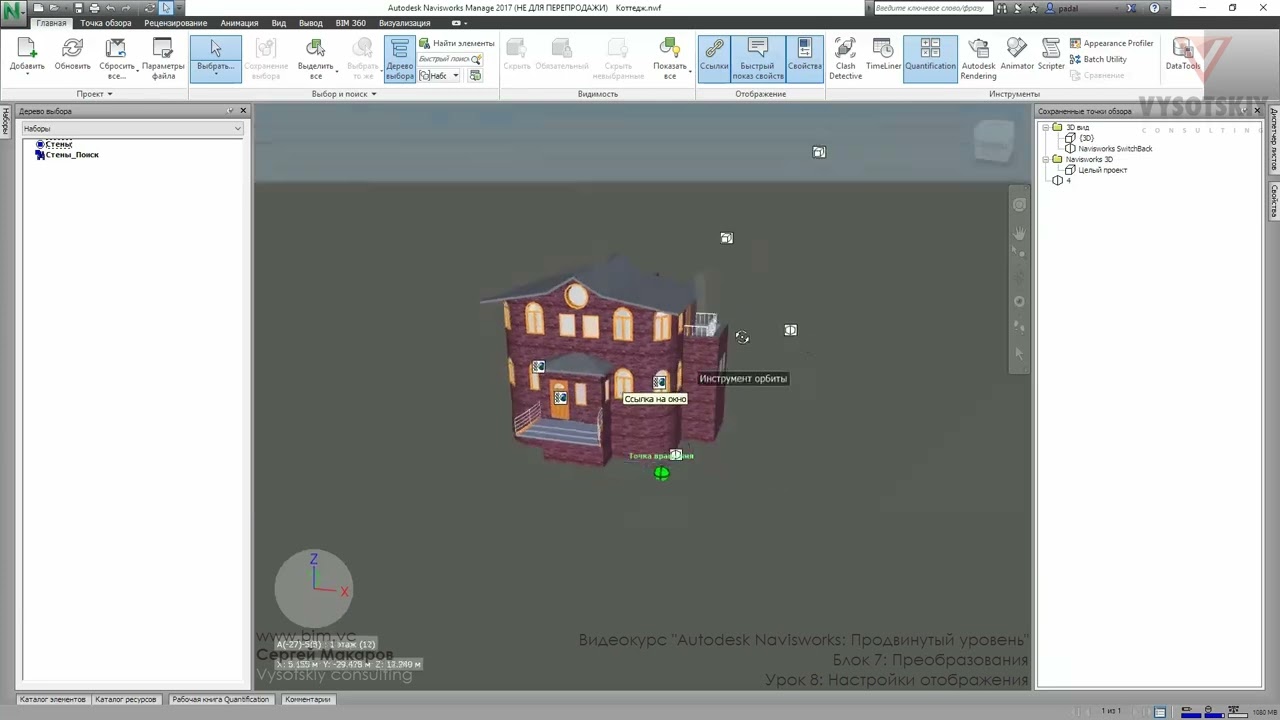The width and height of the screenshot is (1280, 720).
Task: Launch the TimeLiner tool
Action: click(x=883, y=55)
